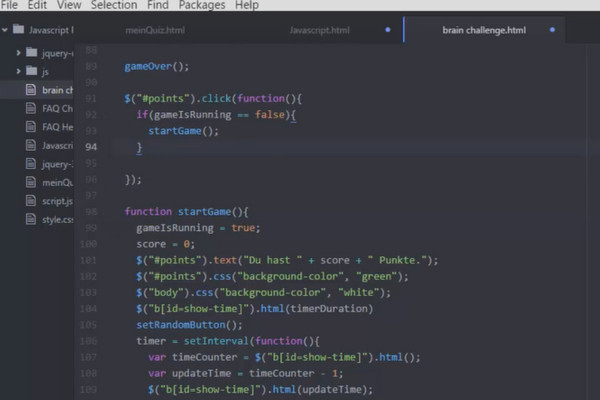Open the Help menu
This screenshot has height=400, width=600.
tap(247, 5)
